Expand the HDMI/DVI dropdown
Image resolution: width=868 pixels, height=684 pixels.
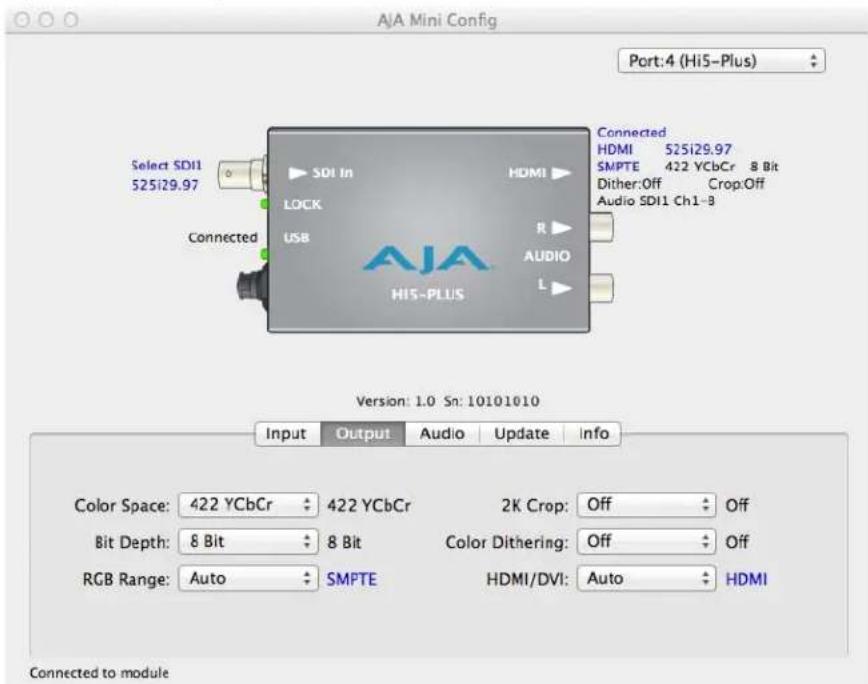click(x=647, y=579)
